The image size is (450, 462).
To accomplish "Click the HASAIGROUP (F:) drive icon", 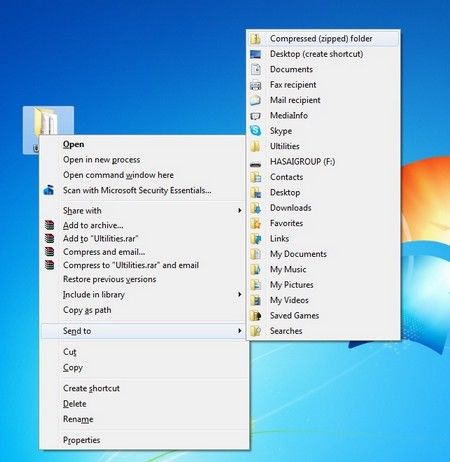I will [x=256, y=164].
